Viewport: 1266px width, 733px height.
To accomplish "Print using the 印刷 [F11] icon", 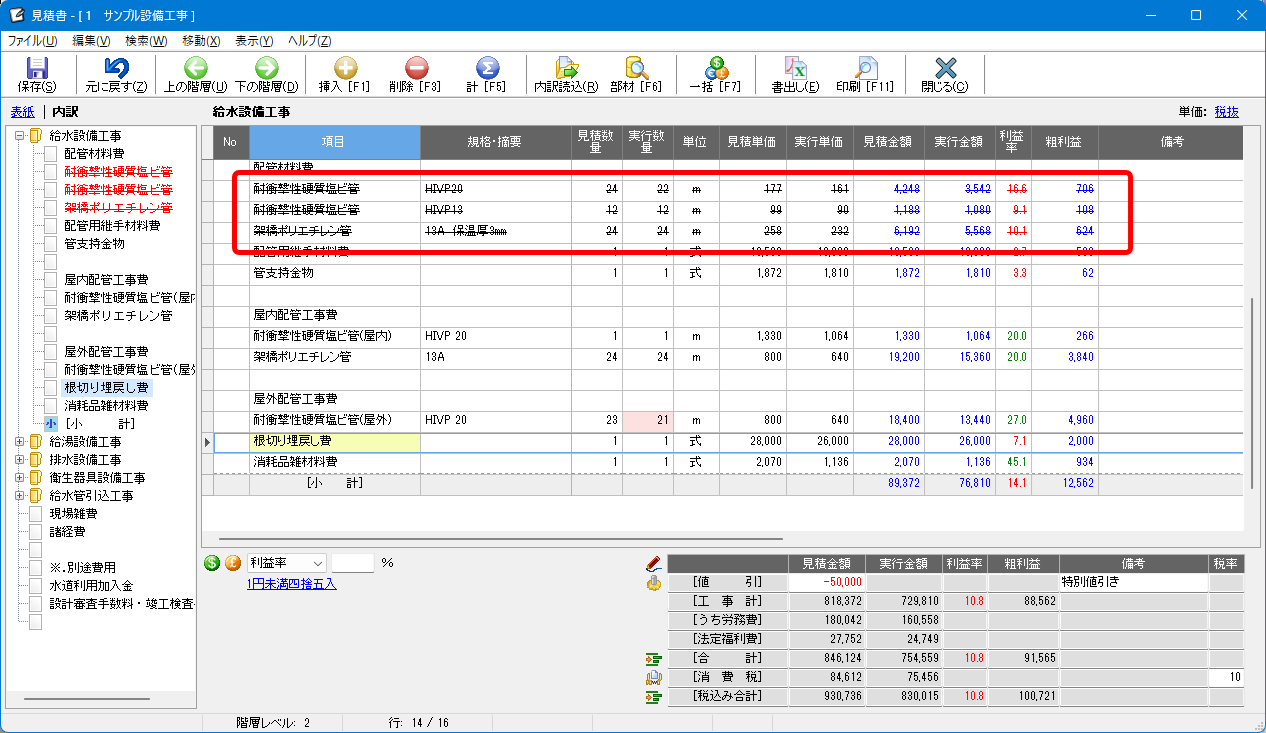I will [x=866, y=67].
